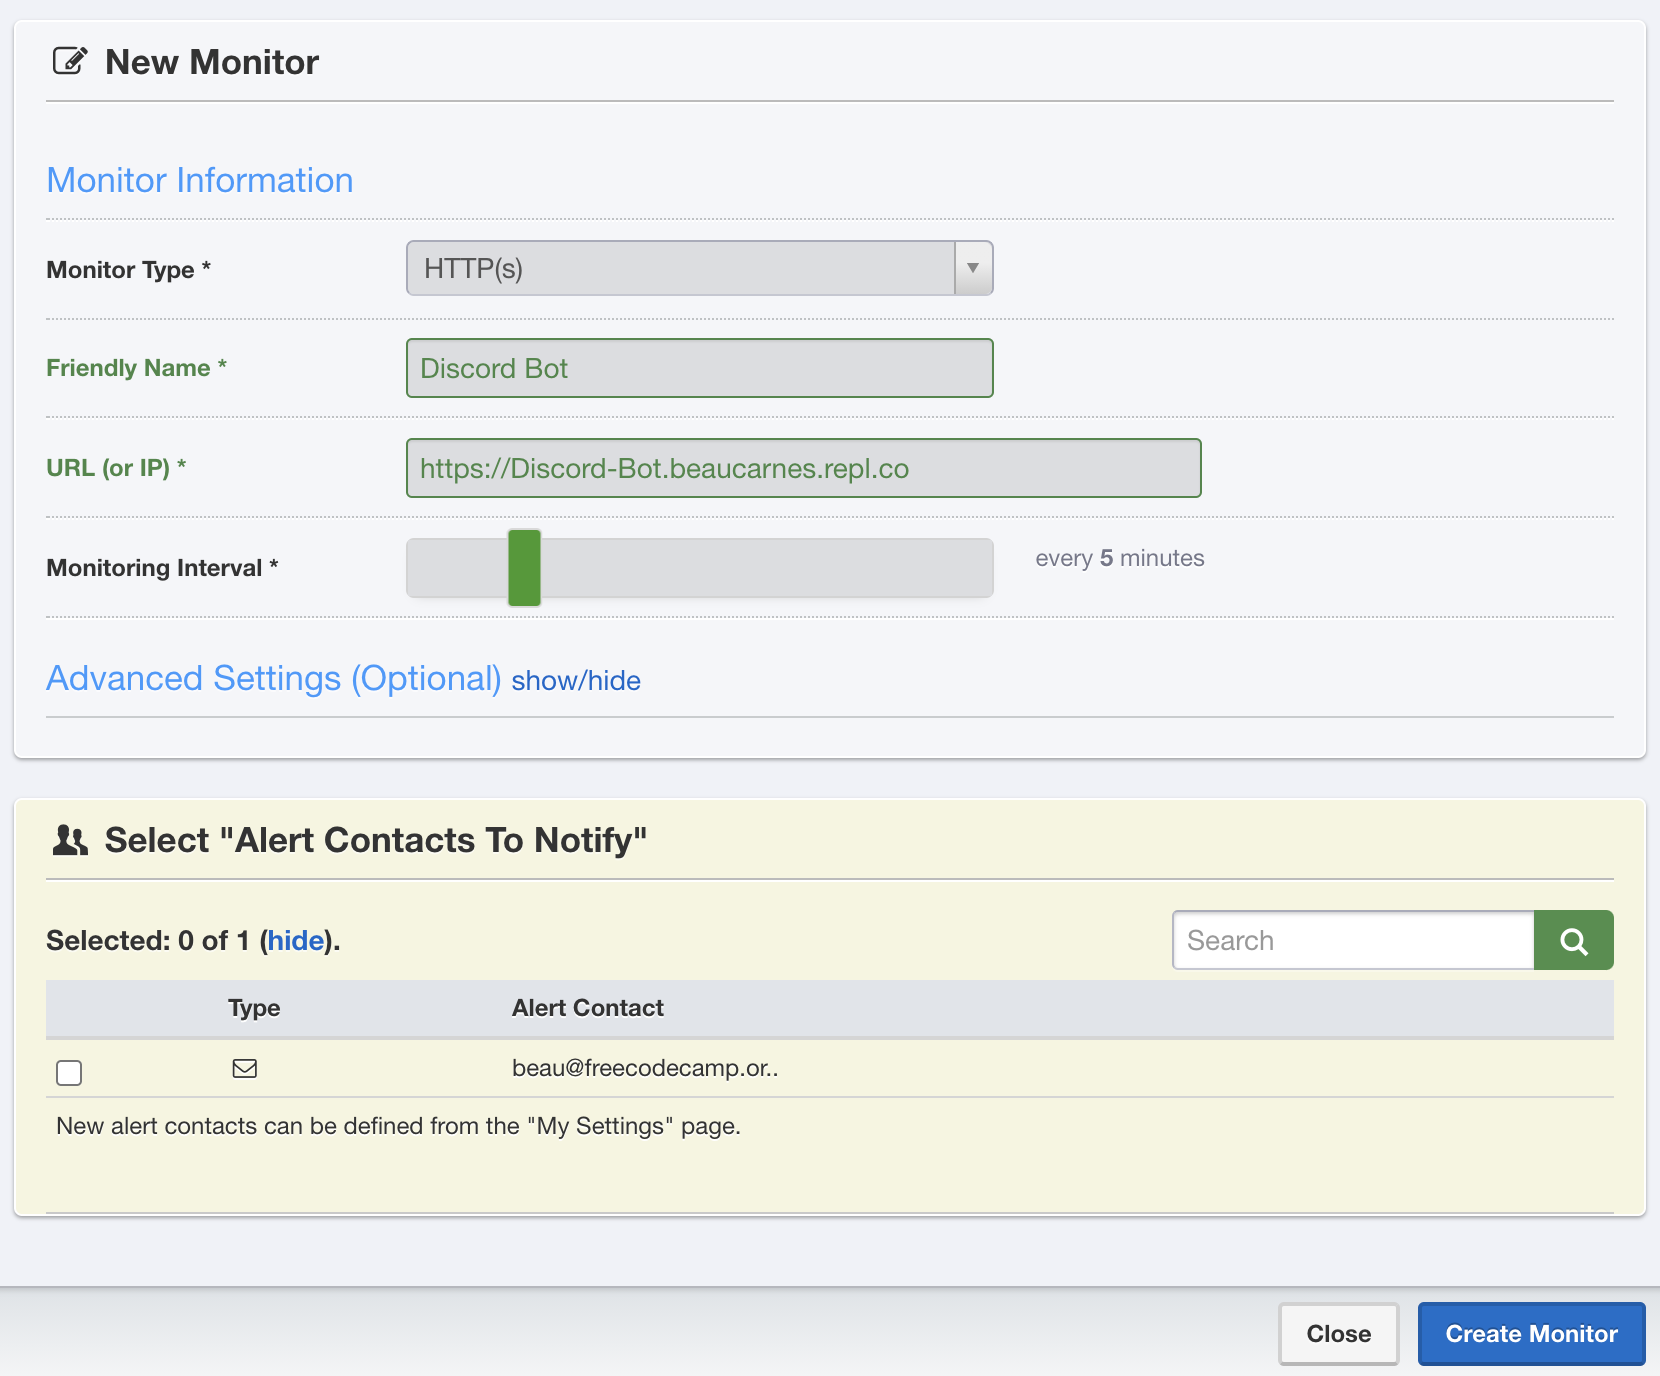Open the Monitor Type dropdown arrow
This screenshot has width=1660, height=1376.
pos(972,268)
